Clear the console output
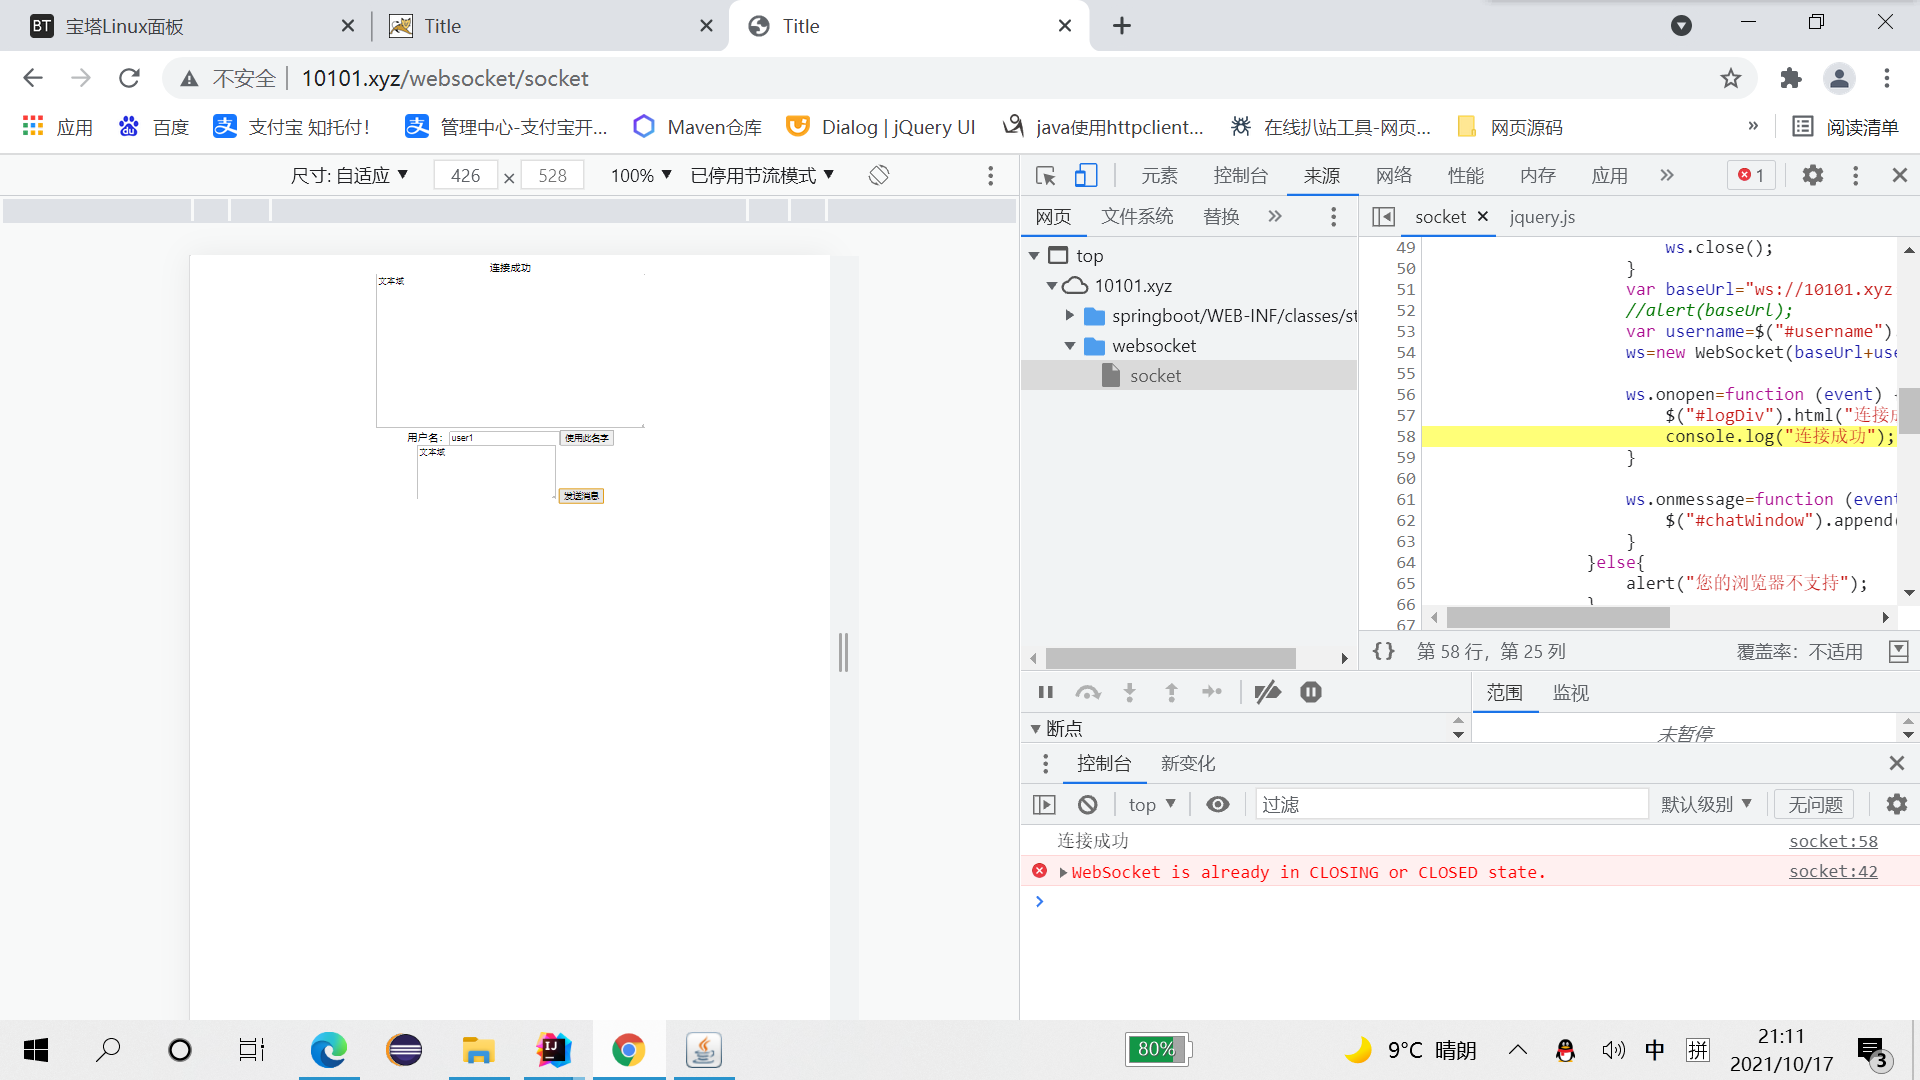The image size is (1920, 1080). coord(1088,804)
